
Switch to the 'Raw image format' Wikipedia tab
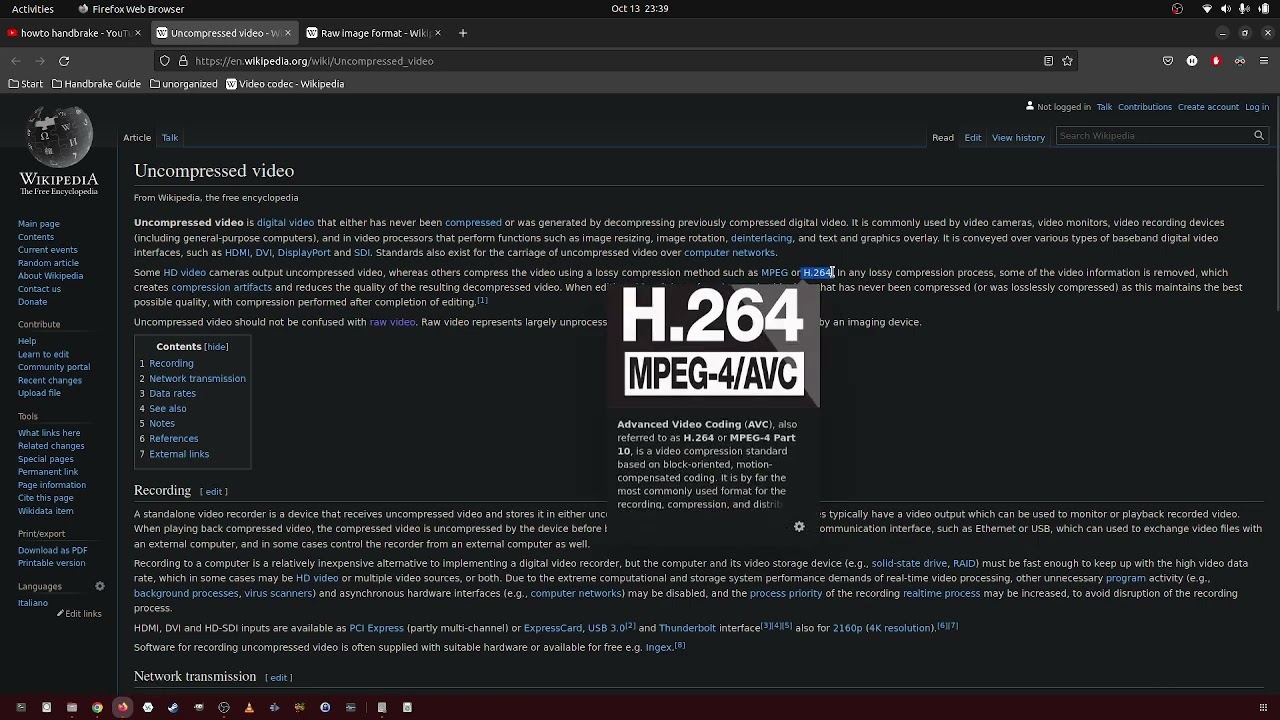(x=372, y=33)
